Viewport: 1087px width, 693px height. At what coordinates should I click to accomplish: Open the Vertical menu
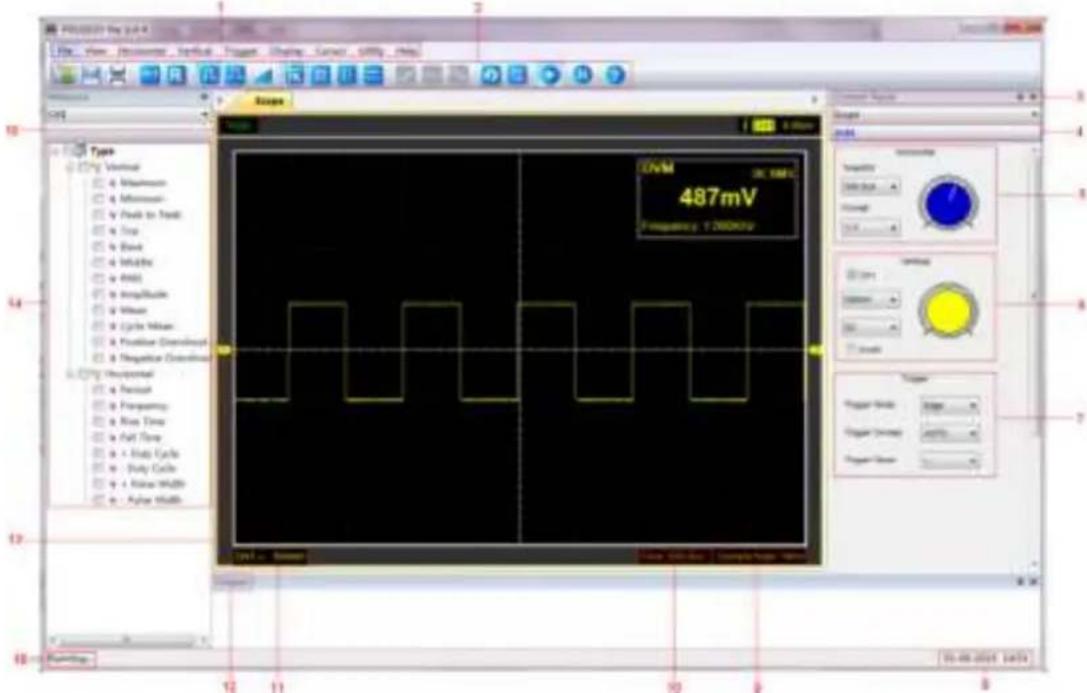[194, 51]
